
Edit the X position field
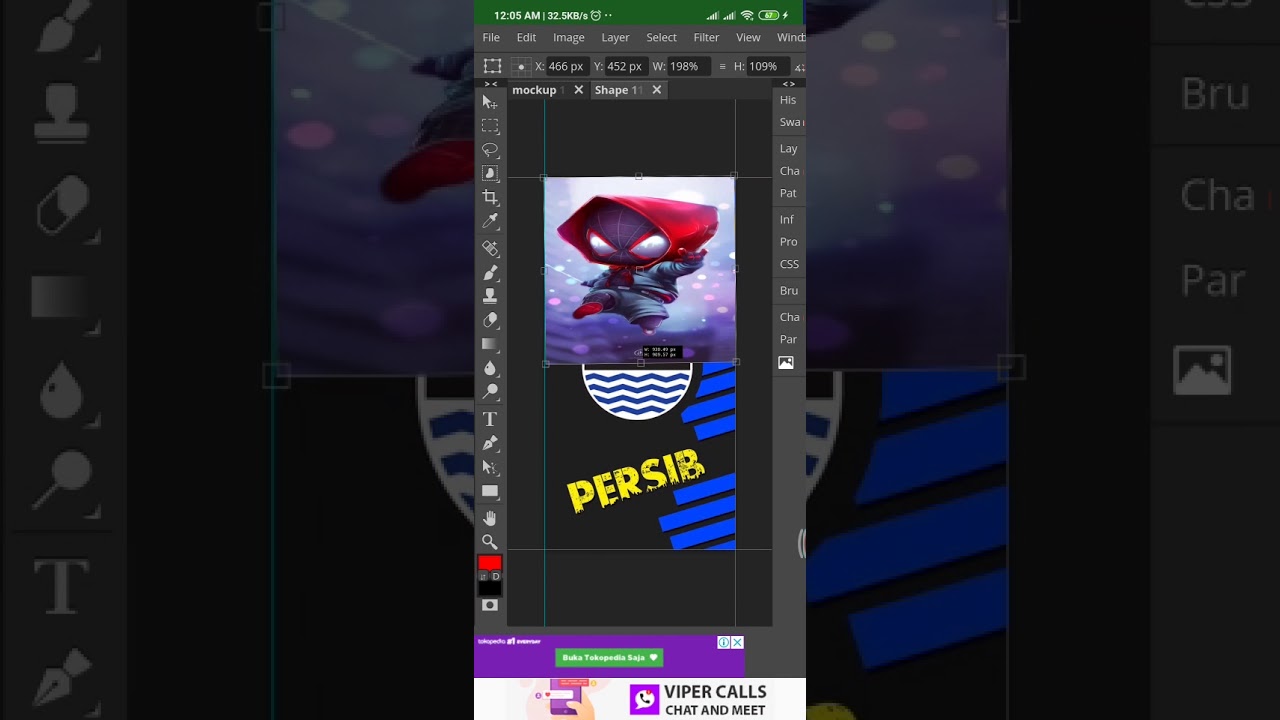click(x=567, y=66)
